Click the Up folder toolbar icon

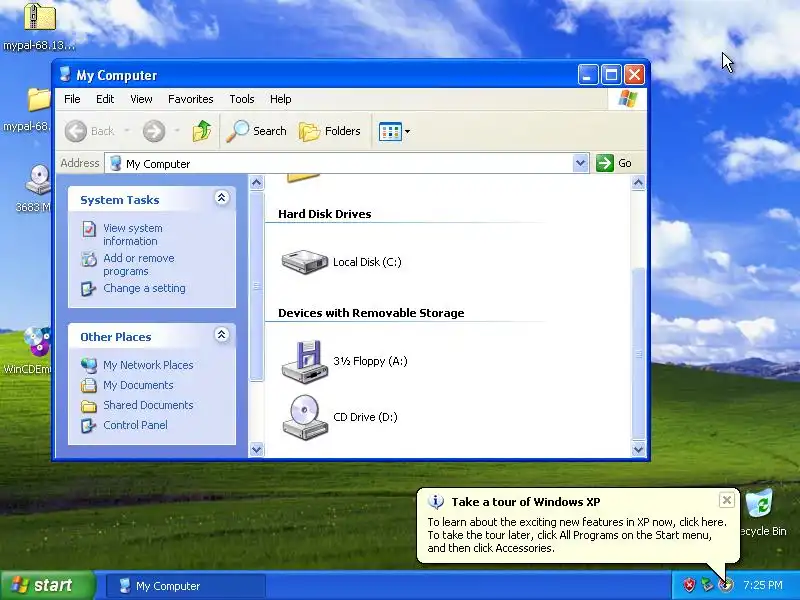click(202, 131)
